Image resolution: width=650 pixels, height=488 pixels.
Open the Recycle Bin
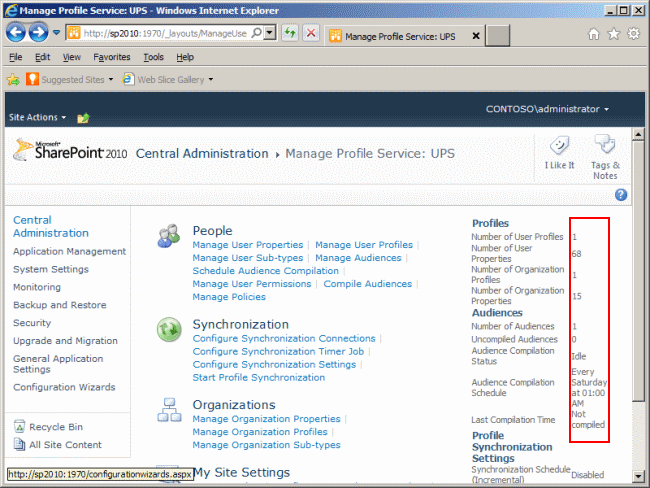click(x=48, y=427)
